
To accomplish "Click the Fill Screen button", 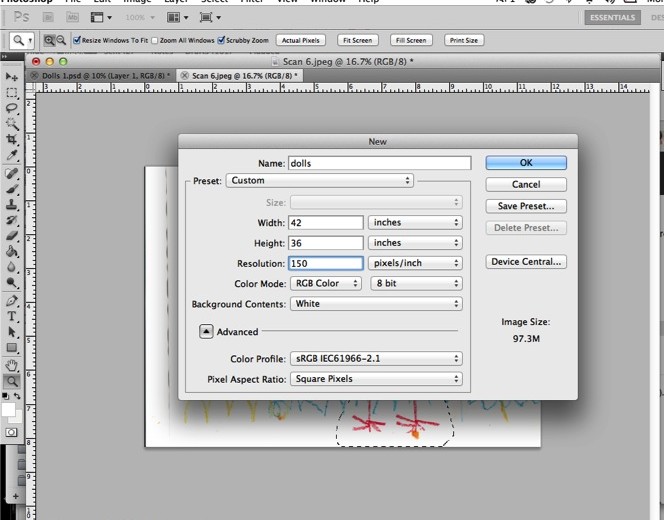I will click(x=411, y=40).
